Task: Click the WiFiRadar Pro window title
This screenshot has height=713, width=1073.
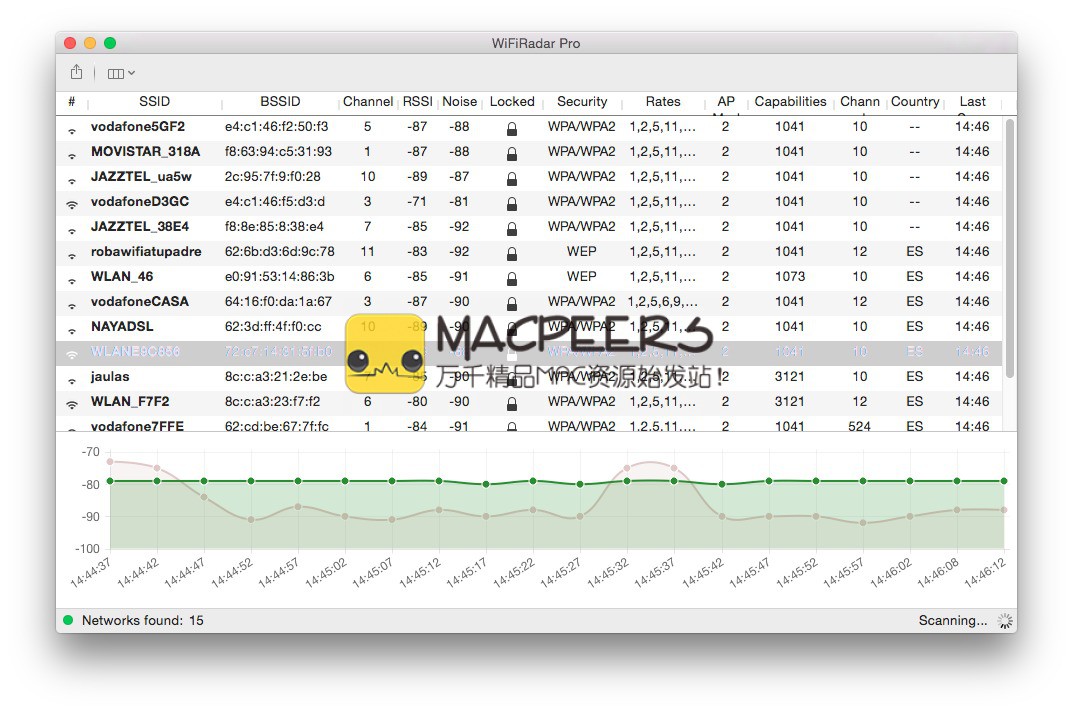Action: (x=536, y=43)
